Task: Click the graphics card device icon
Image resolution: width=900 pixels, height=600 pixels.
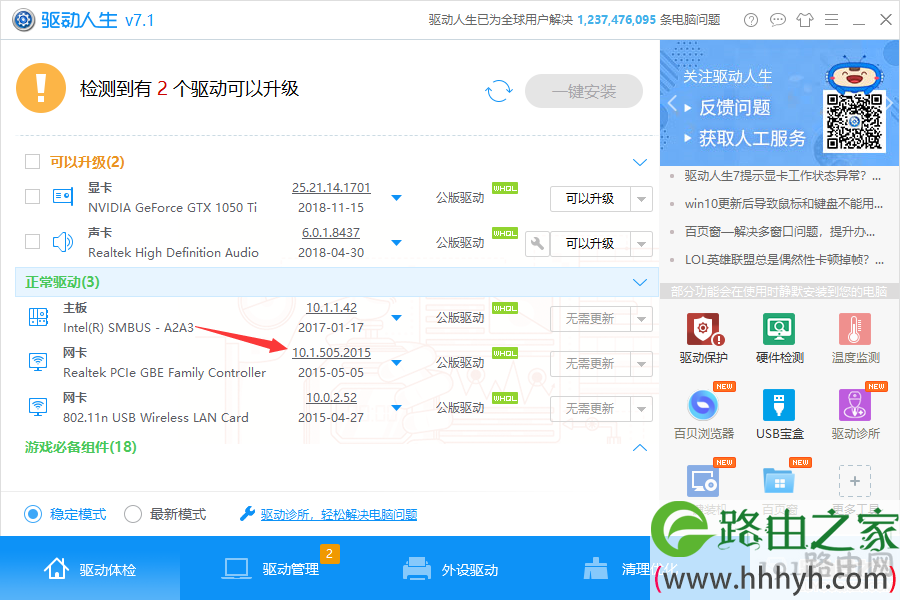Action: (x=63, y=196)
